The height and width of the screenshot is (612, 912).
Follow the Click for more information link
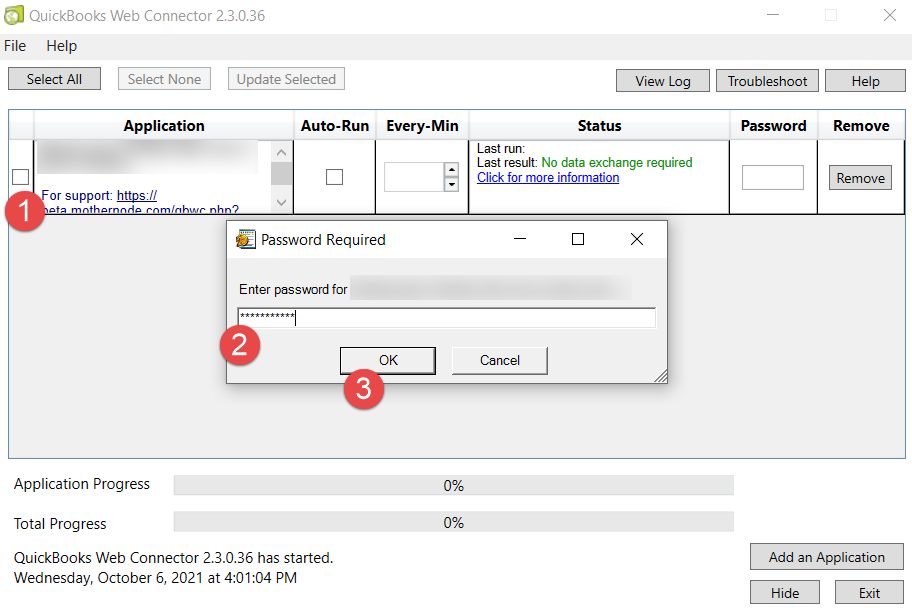pos(547,177)
